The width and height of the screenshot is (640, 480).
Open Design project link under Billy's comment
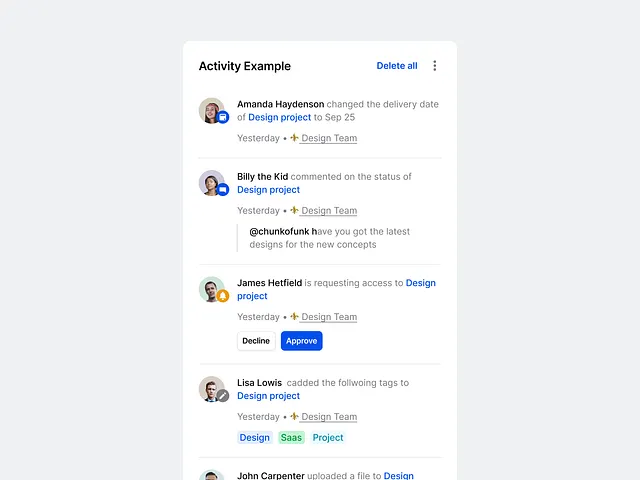[x=269, y=190]
